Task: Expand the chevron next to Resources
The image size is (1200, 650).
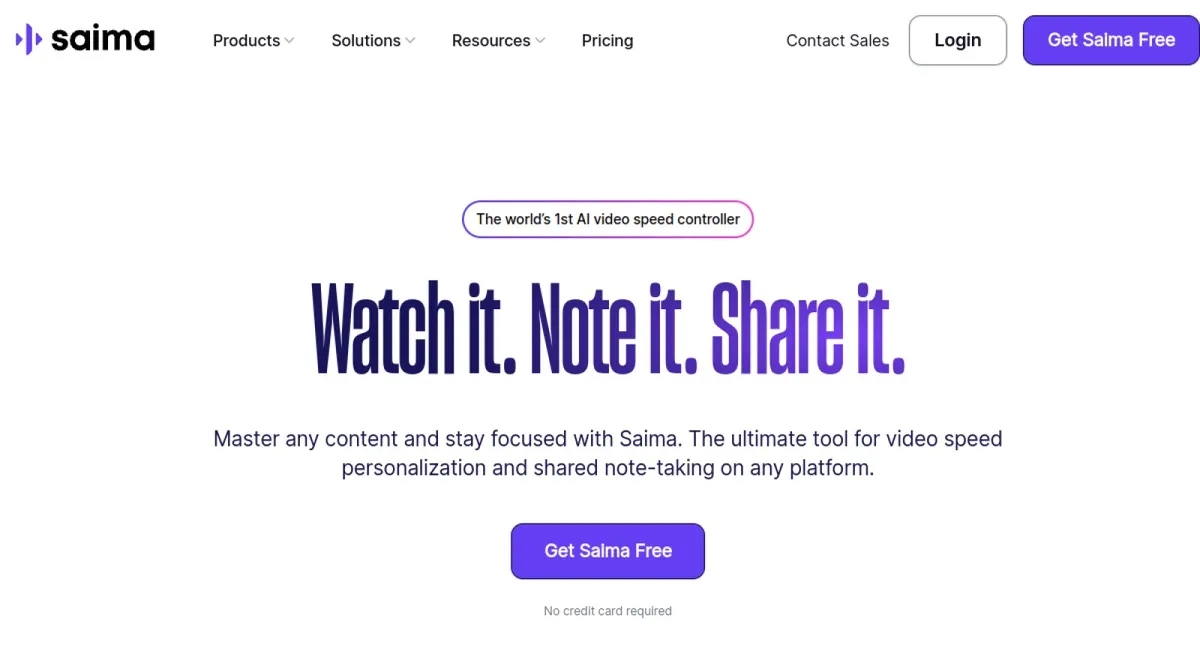Action: coord(540,41)
